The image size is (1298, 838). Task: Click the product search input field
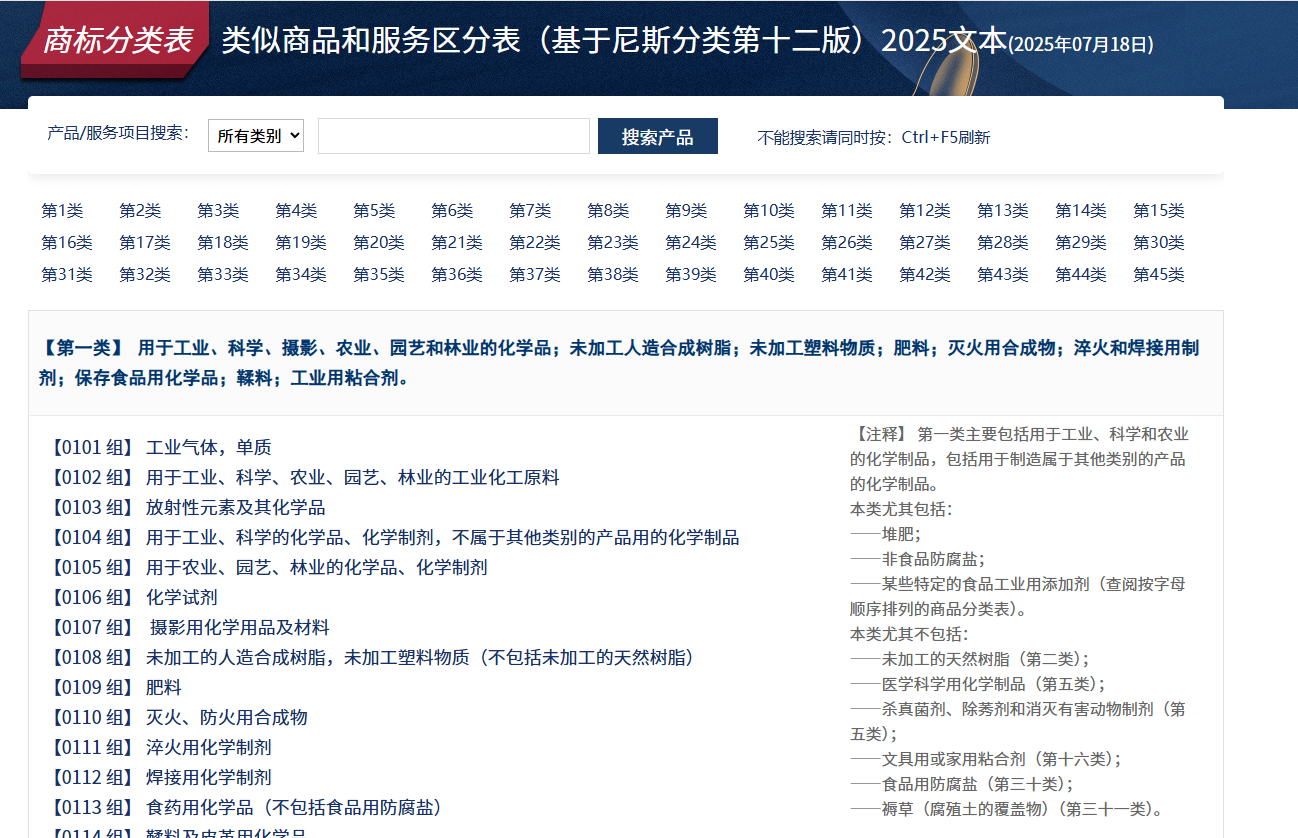(x=453, y=135)
